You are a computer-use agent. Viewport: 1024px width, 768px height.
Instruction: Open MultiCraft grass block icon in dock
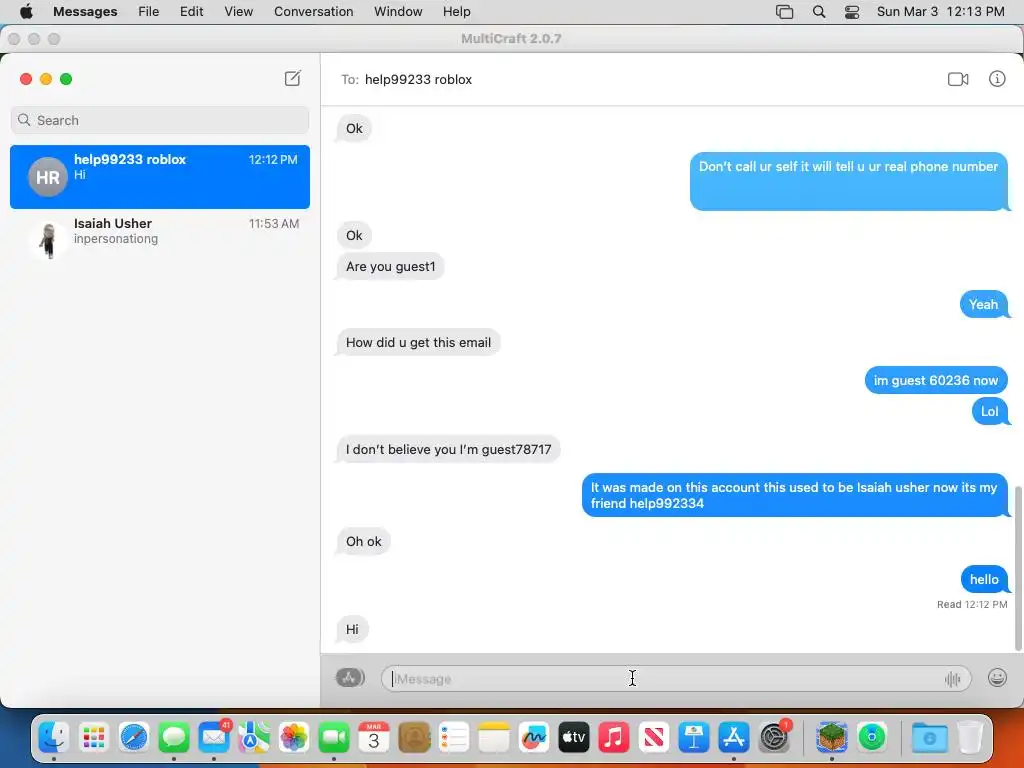[831, 737]
